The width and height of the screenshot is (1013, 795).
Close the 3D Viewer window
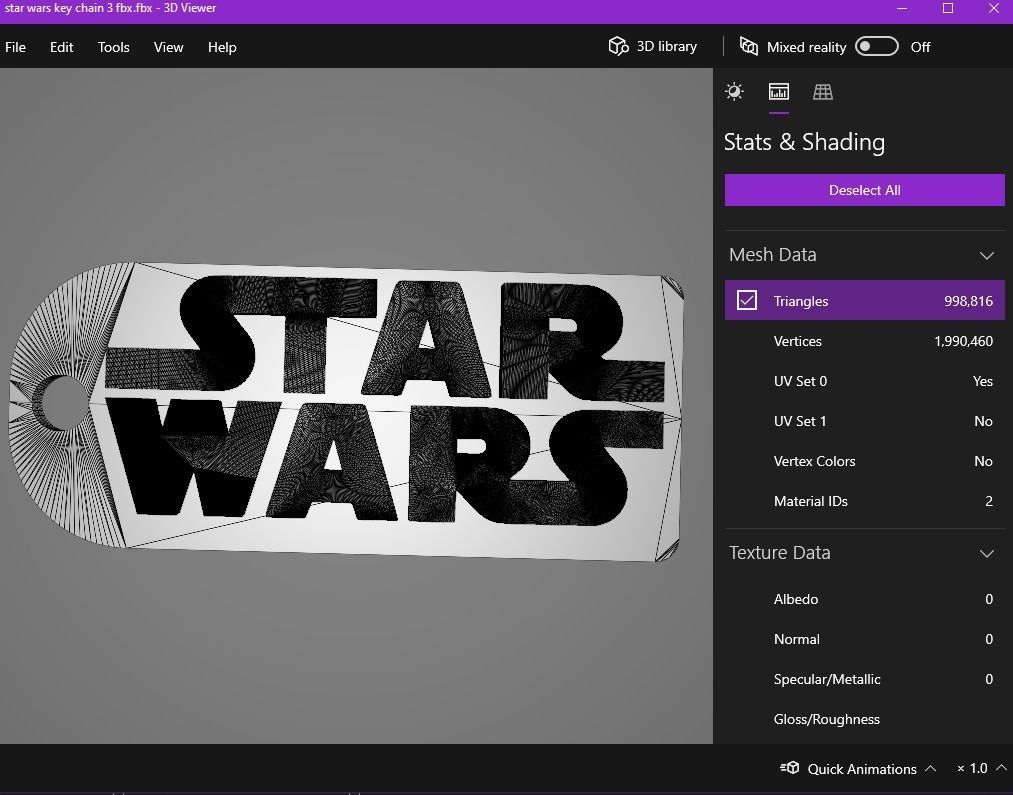point(994,8)
